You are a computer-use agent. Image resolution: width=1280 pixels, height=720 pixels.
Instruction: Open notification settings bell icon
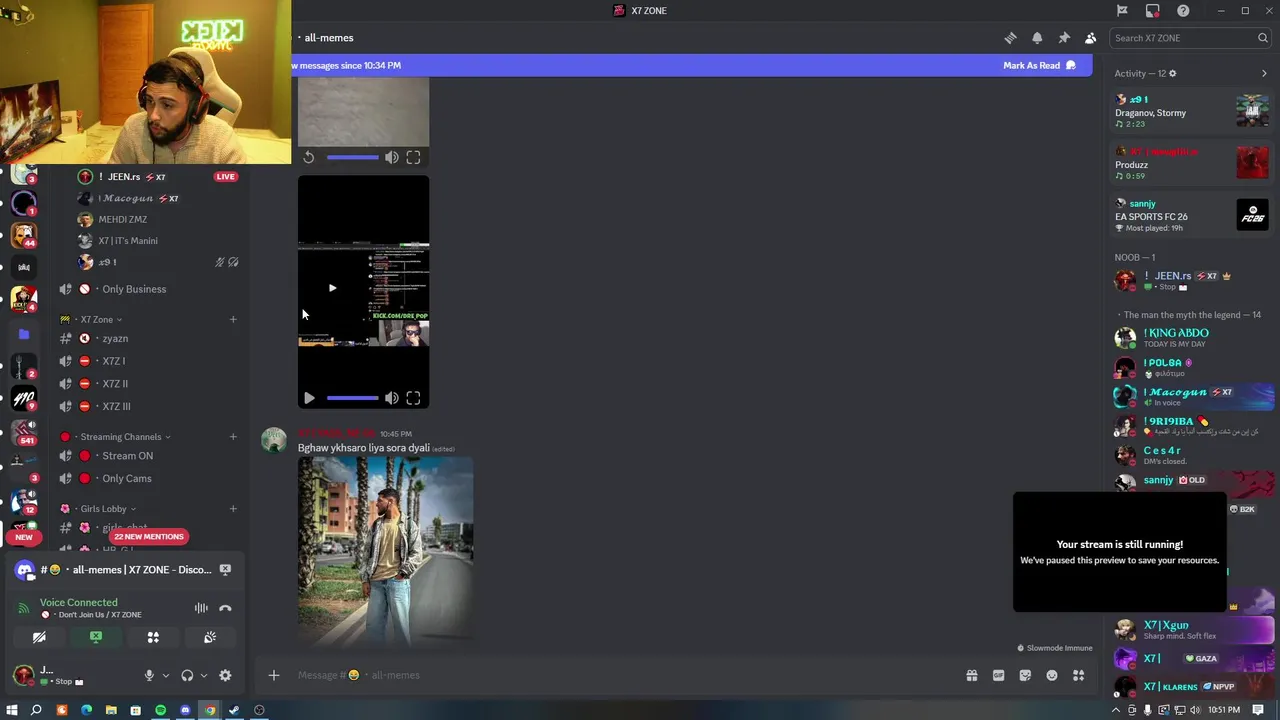click(x=1037, y=38)
